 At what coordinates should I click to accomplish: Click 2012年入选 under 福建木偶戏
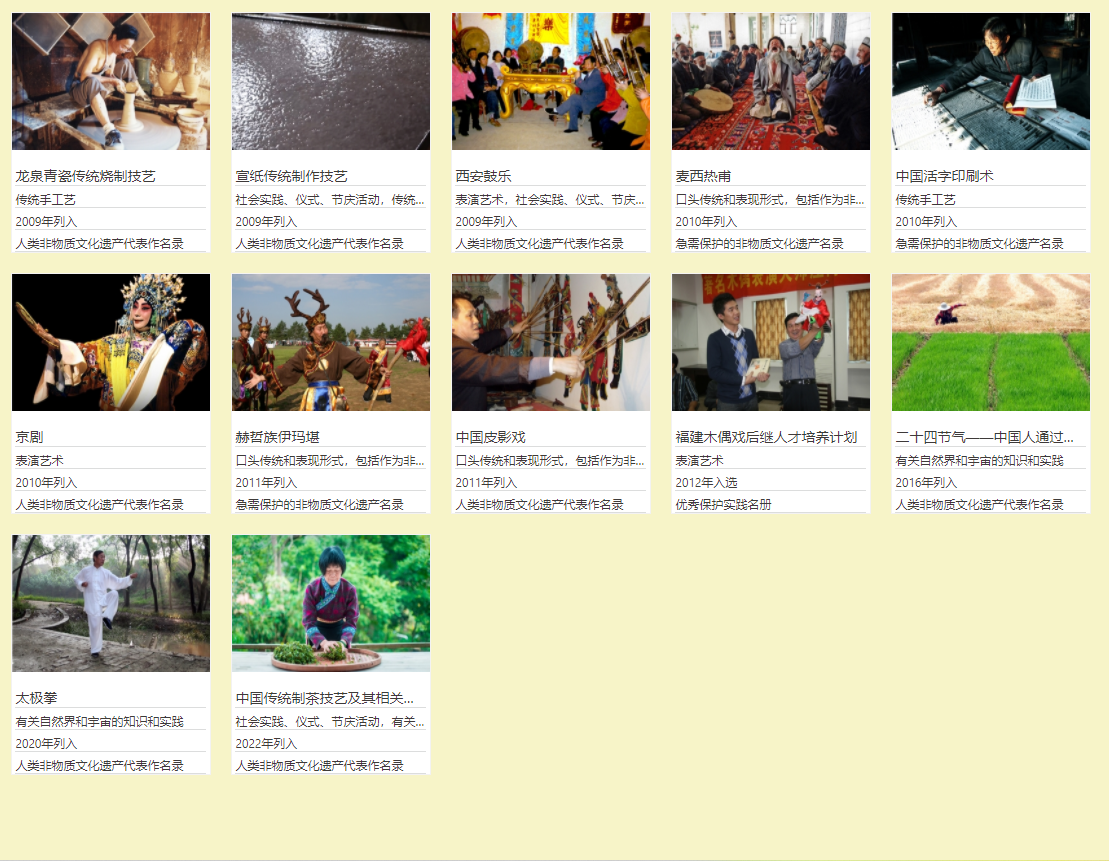[x=707, y=482]
